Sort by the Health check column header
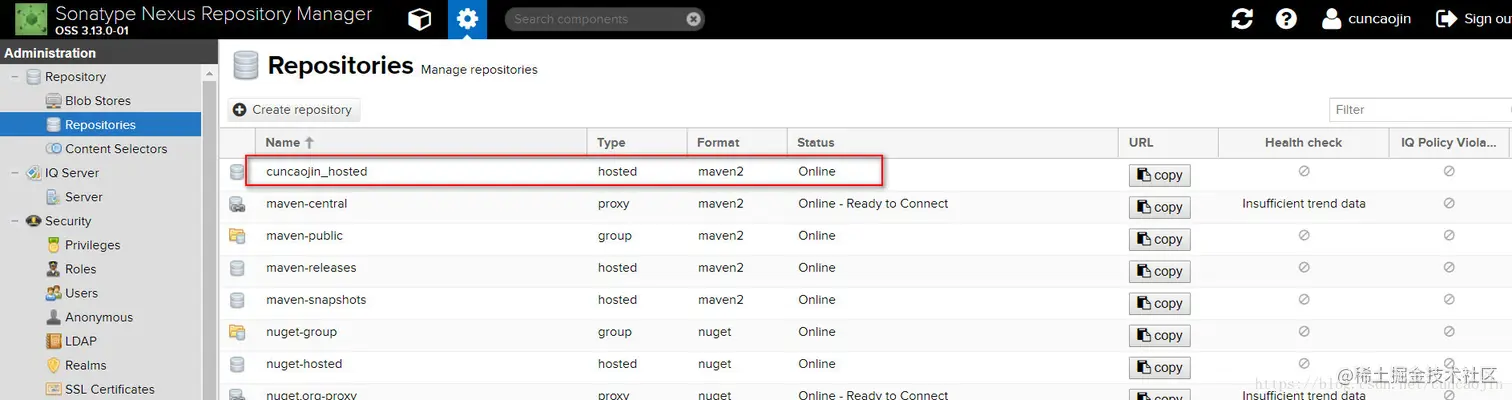This screenshot has width=1512, height=400. 1303,143
